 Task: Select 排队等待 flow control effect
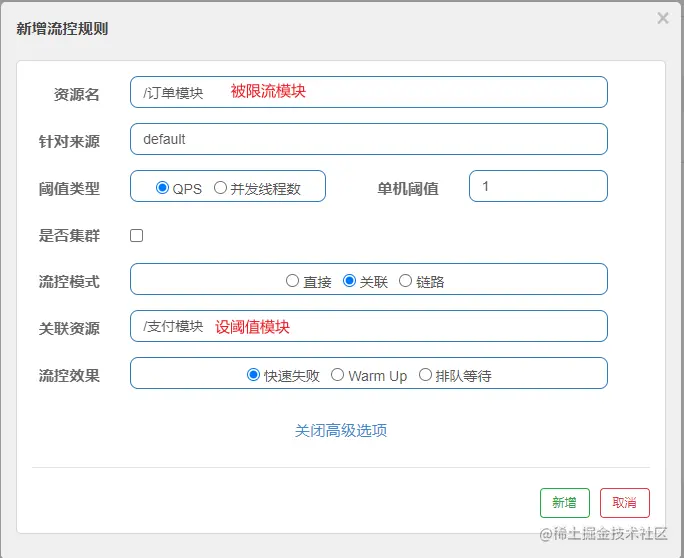coord(425,375)
